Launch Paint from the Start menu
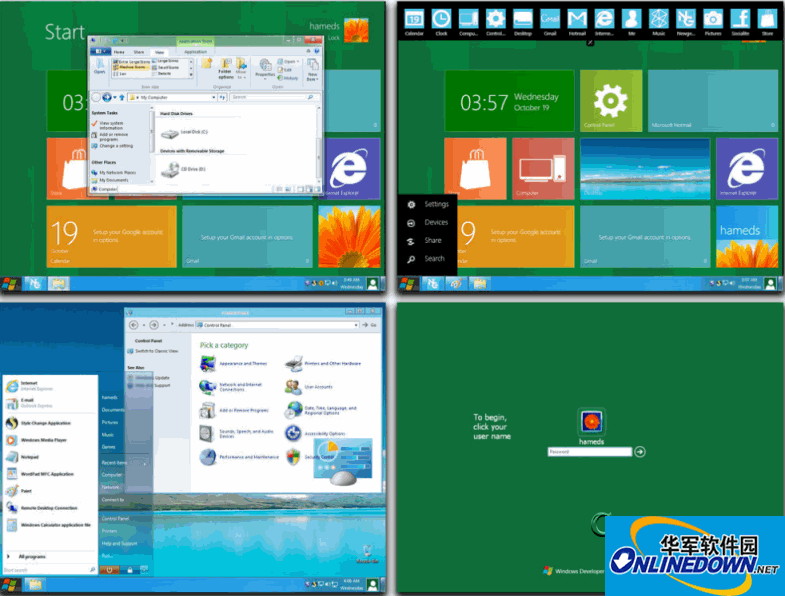 (x=19, y=491)
